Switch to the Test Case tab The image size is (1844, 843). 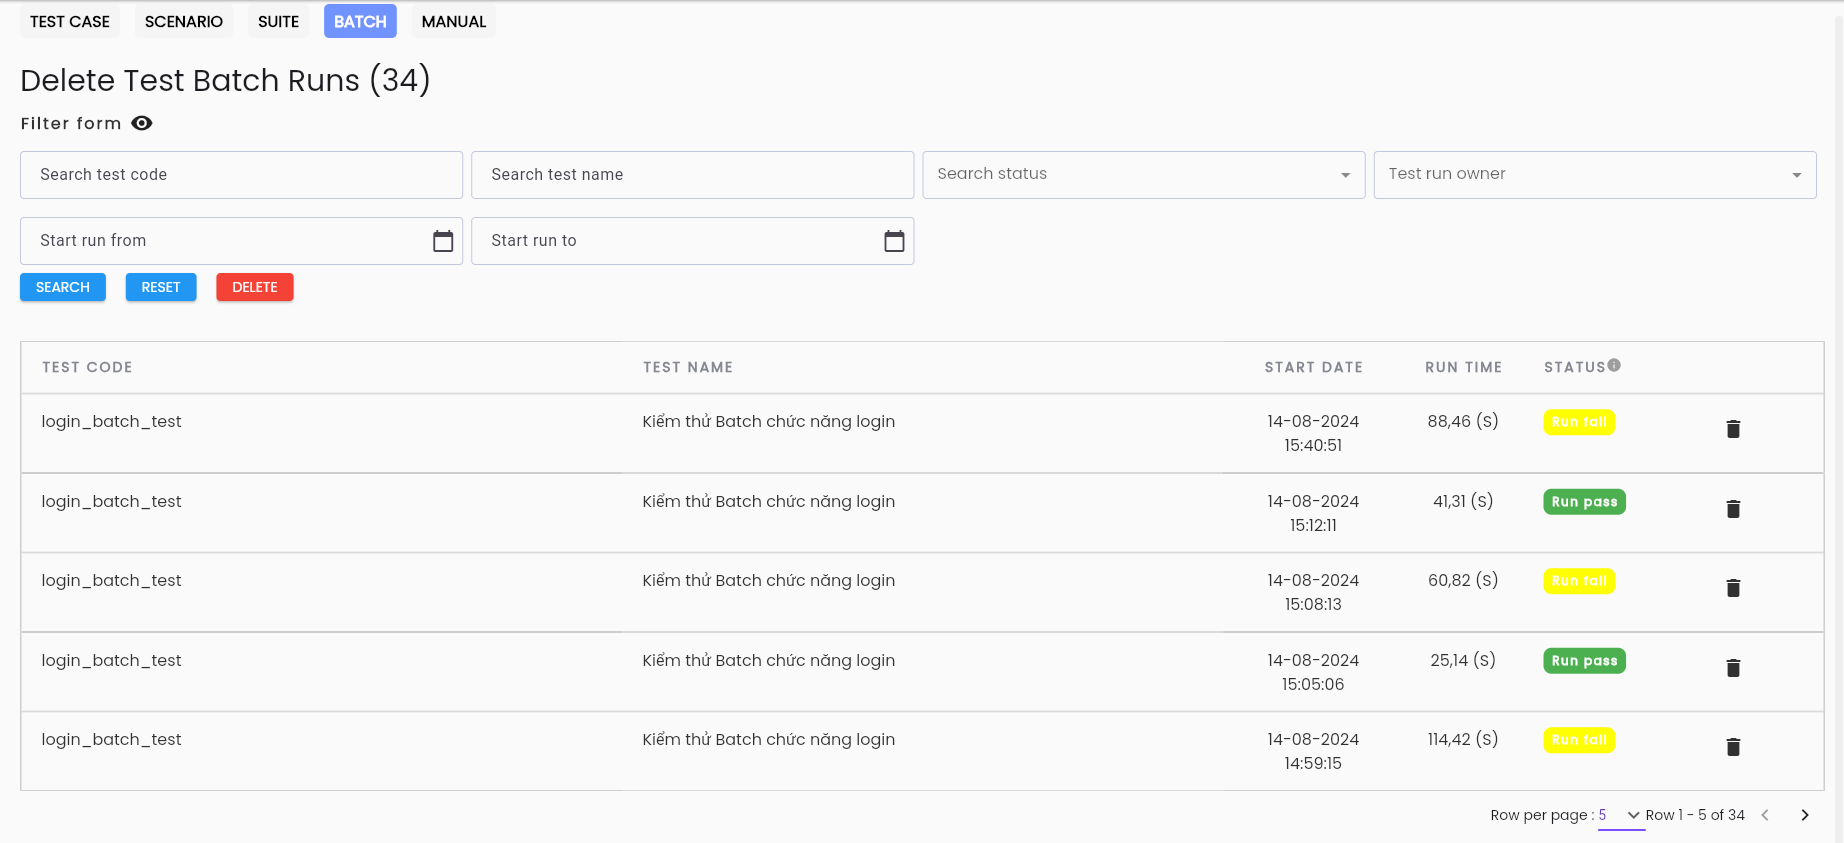(70, 22)
